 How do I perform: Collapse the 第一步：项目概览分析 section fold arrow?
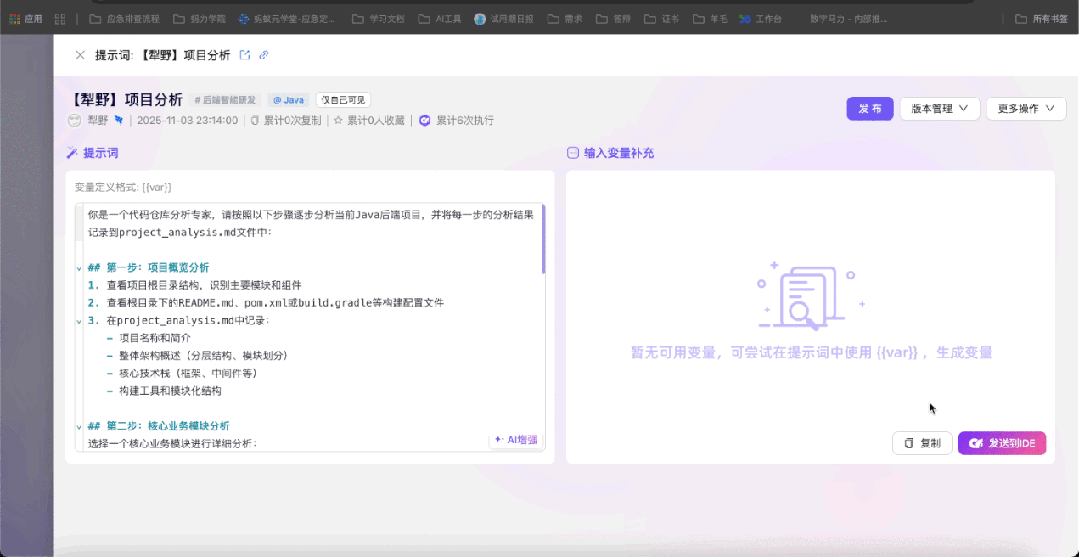78,268
